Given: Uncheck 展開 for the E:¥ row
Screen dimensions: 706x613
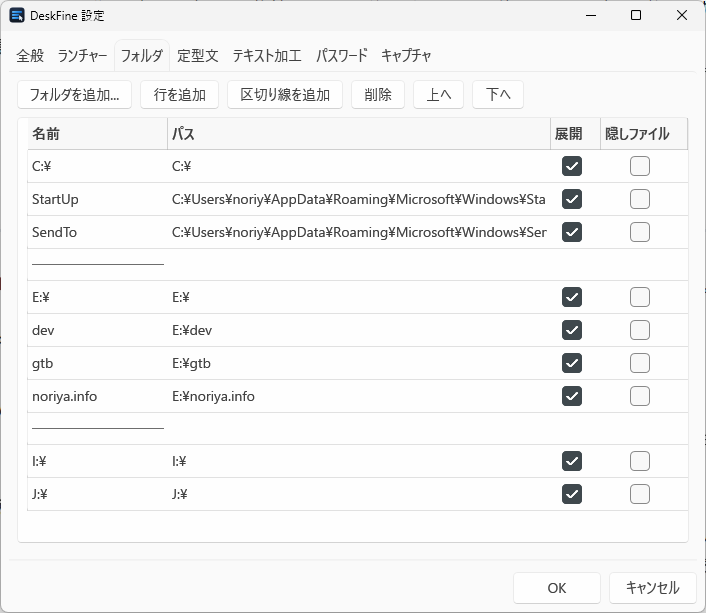Looking at the screenshot, I should click(572, 297).
